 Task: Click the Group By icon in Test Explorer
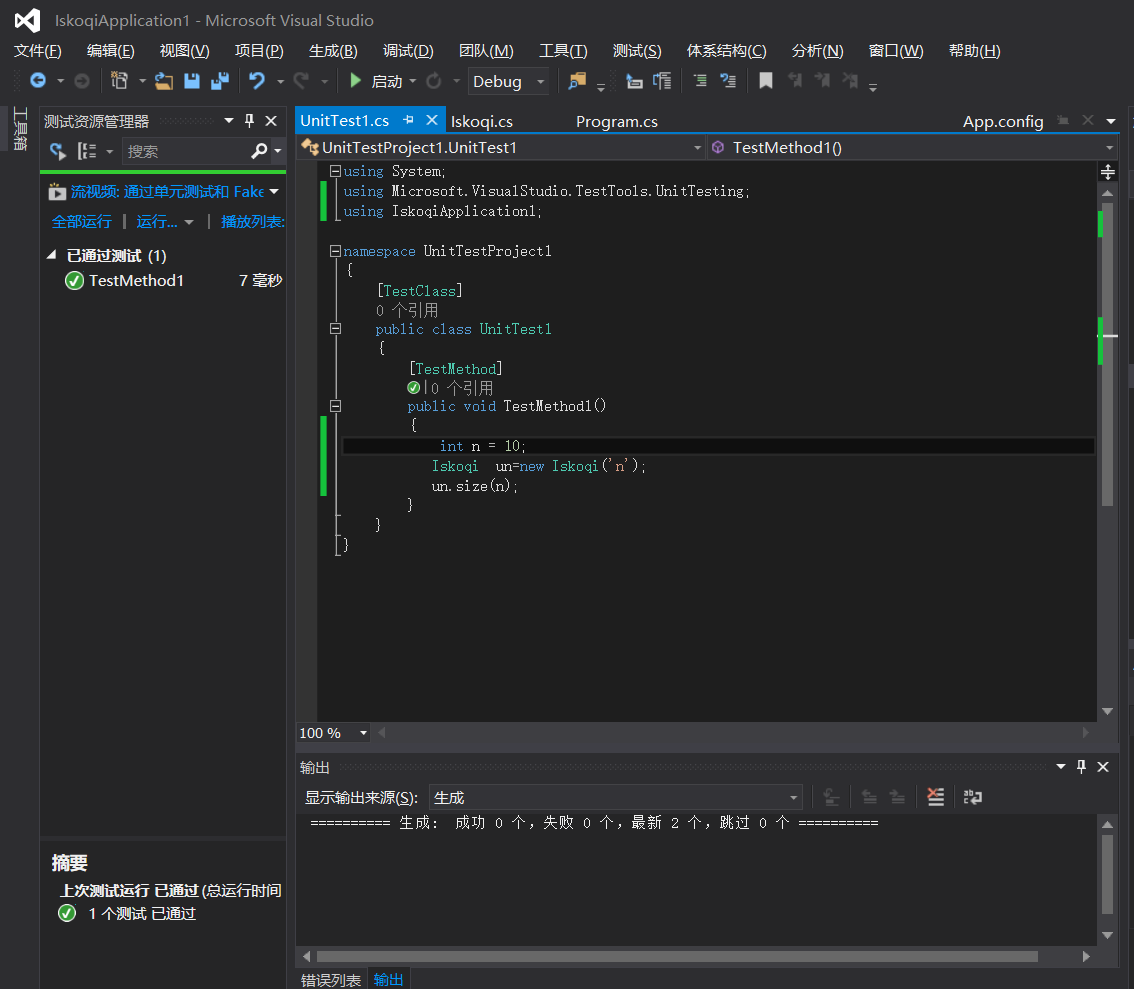87,151
